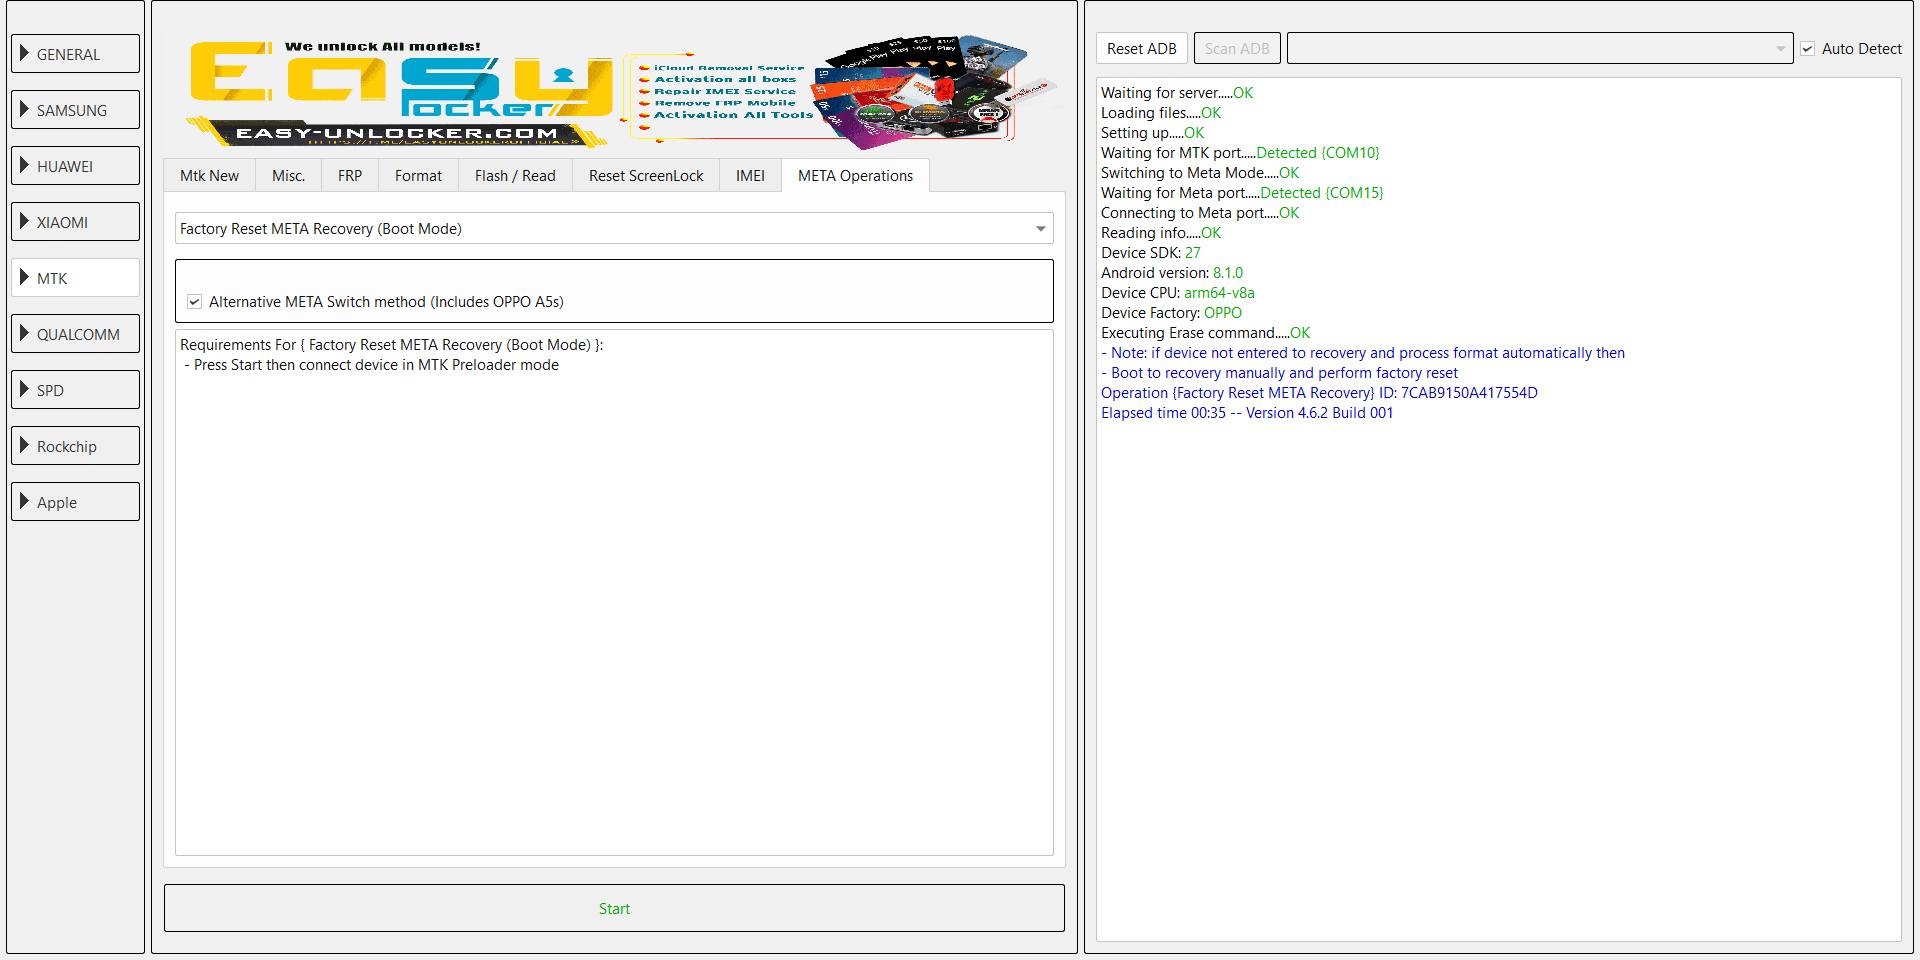Click log line 'Loading files.....OK'
The image size is (1920, 960).
[1161, 113]
